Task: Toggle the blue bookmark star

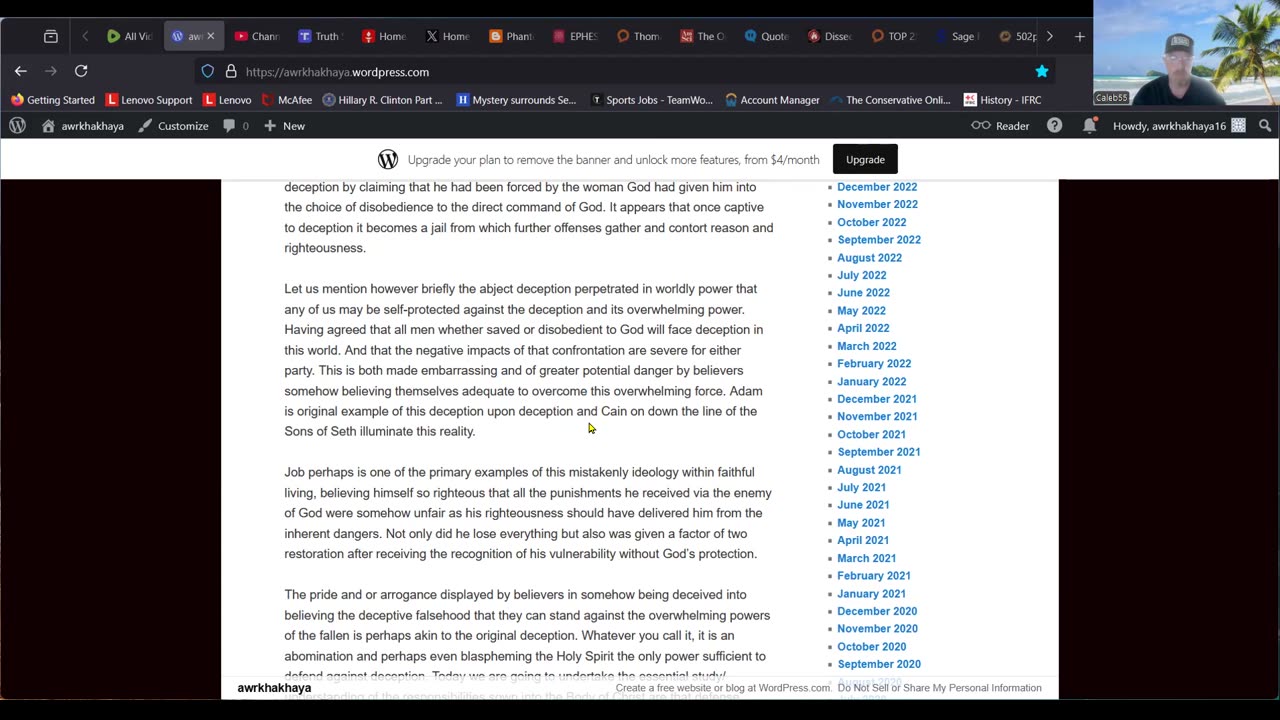Action: pos(1042,71)
